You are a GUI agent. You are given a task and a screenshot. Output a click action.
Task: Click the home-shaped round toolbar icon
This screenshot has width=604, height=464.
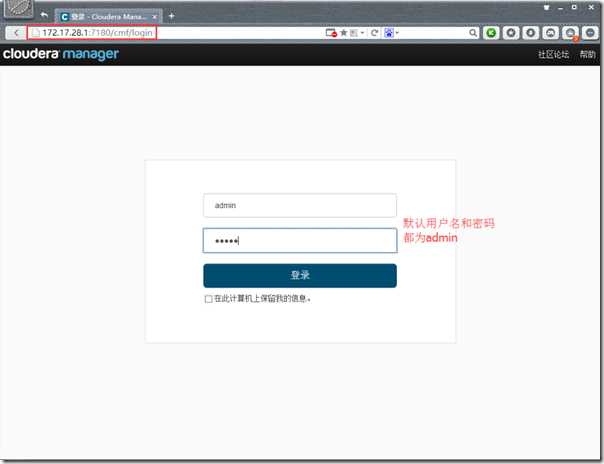coord(550,33)
